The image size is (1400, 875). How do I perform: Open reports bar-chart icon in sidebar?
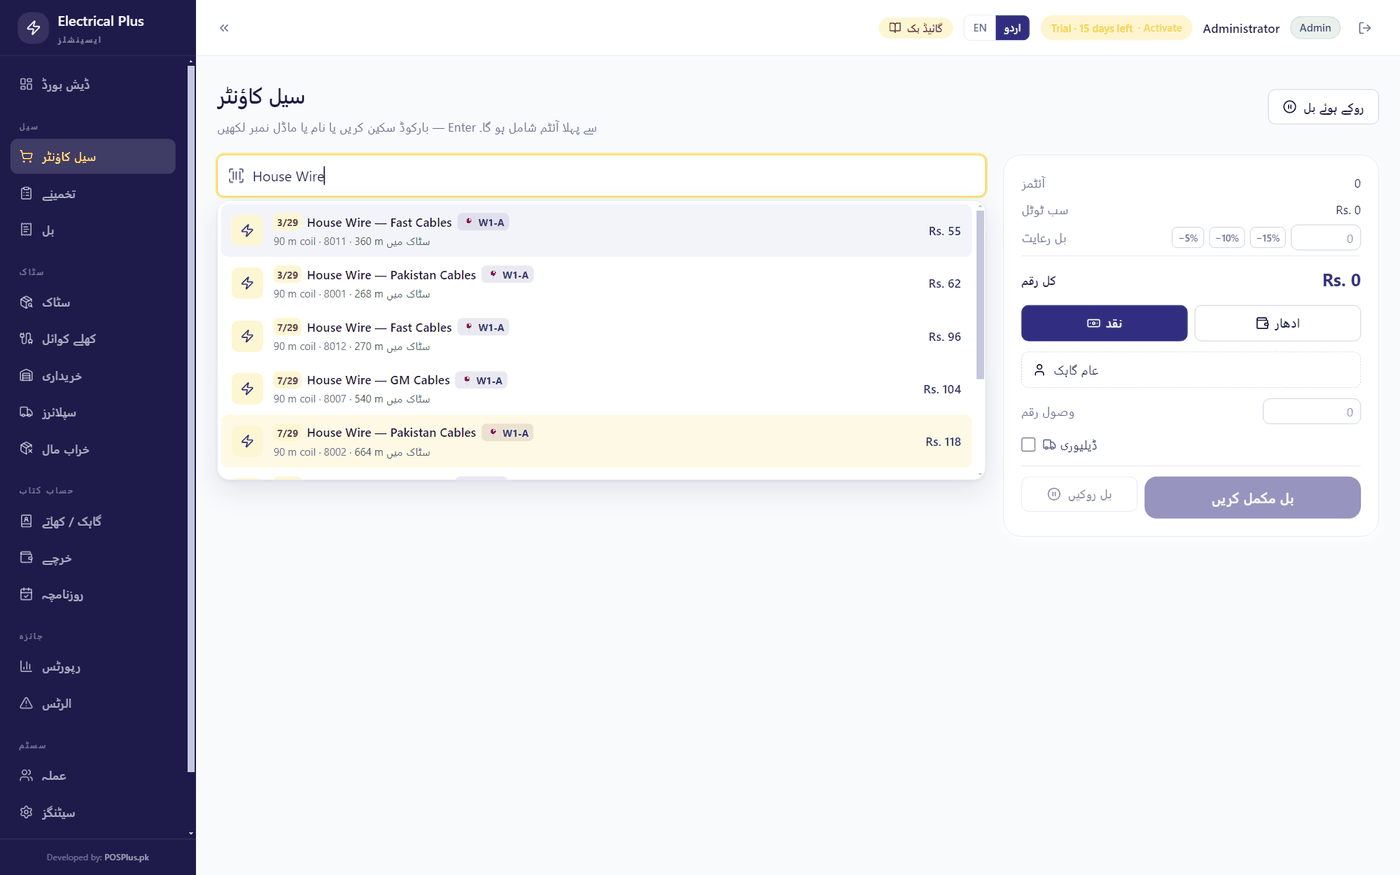point(26,666)
